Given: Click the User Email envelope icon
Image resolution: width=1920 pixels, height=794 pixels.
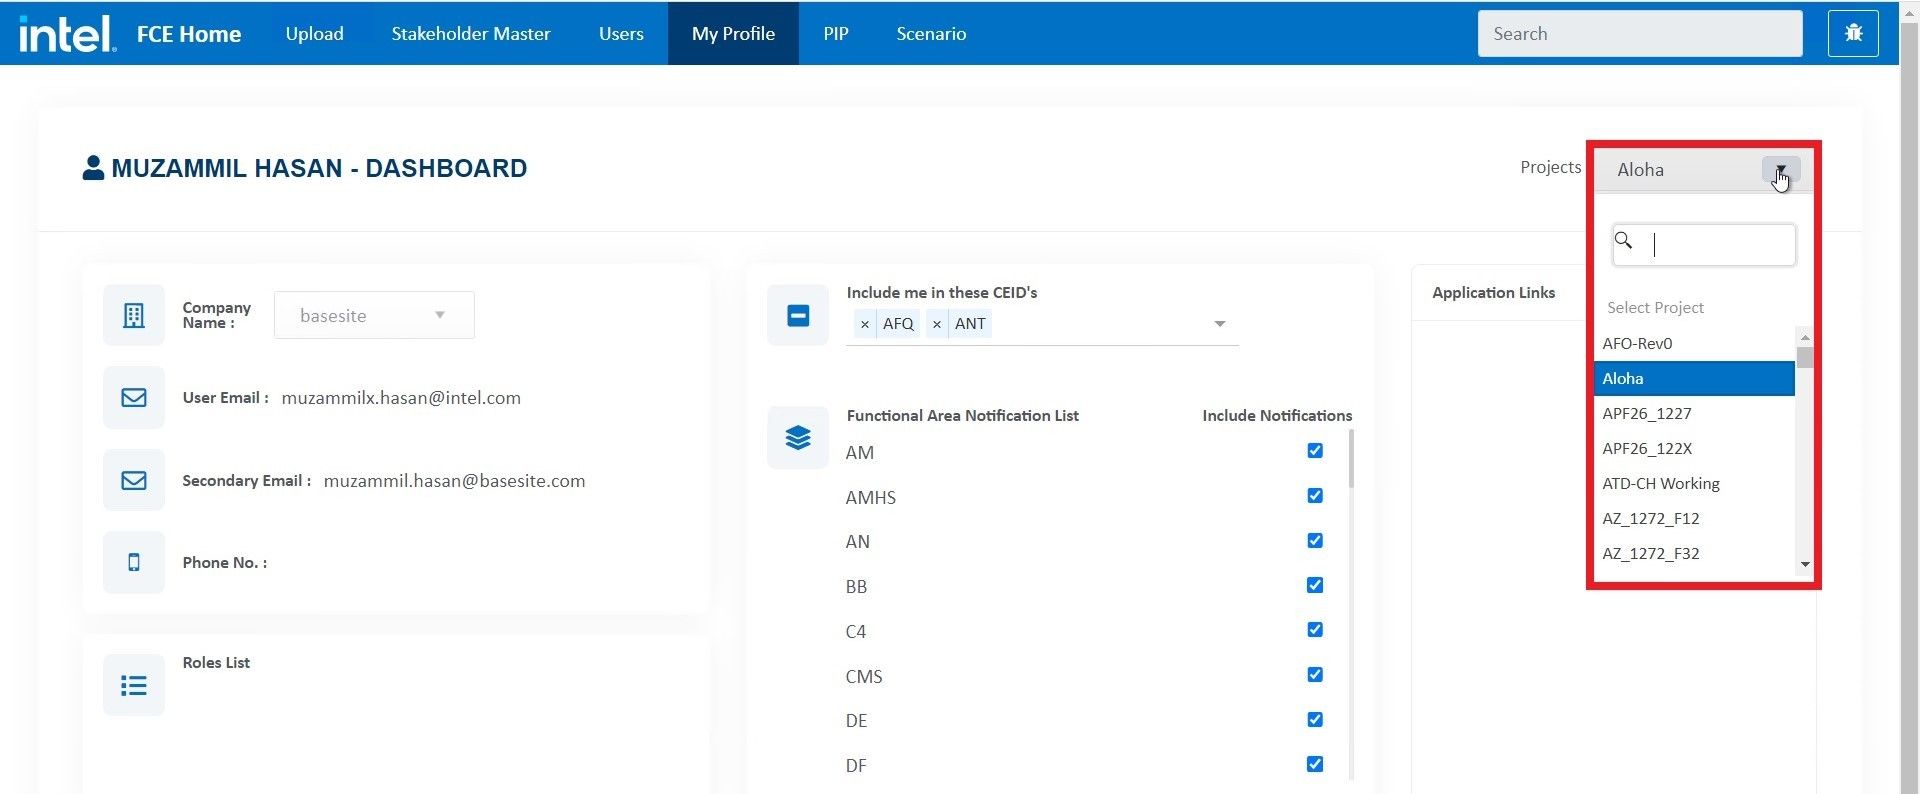Looking at the screenshot, I should point(134,398).
